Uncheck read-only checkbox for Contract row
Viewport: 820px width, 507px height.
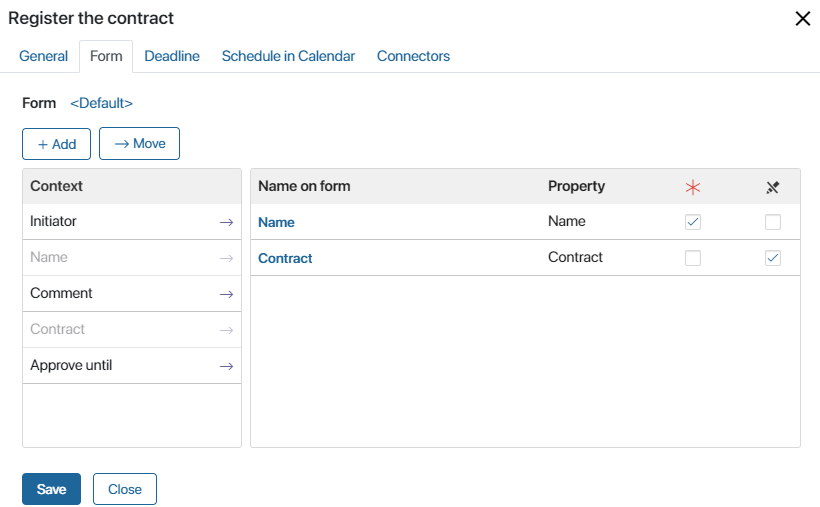(773, 258)
